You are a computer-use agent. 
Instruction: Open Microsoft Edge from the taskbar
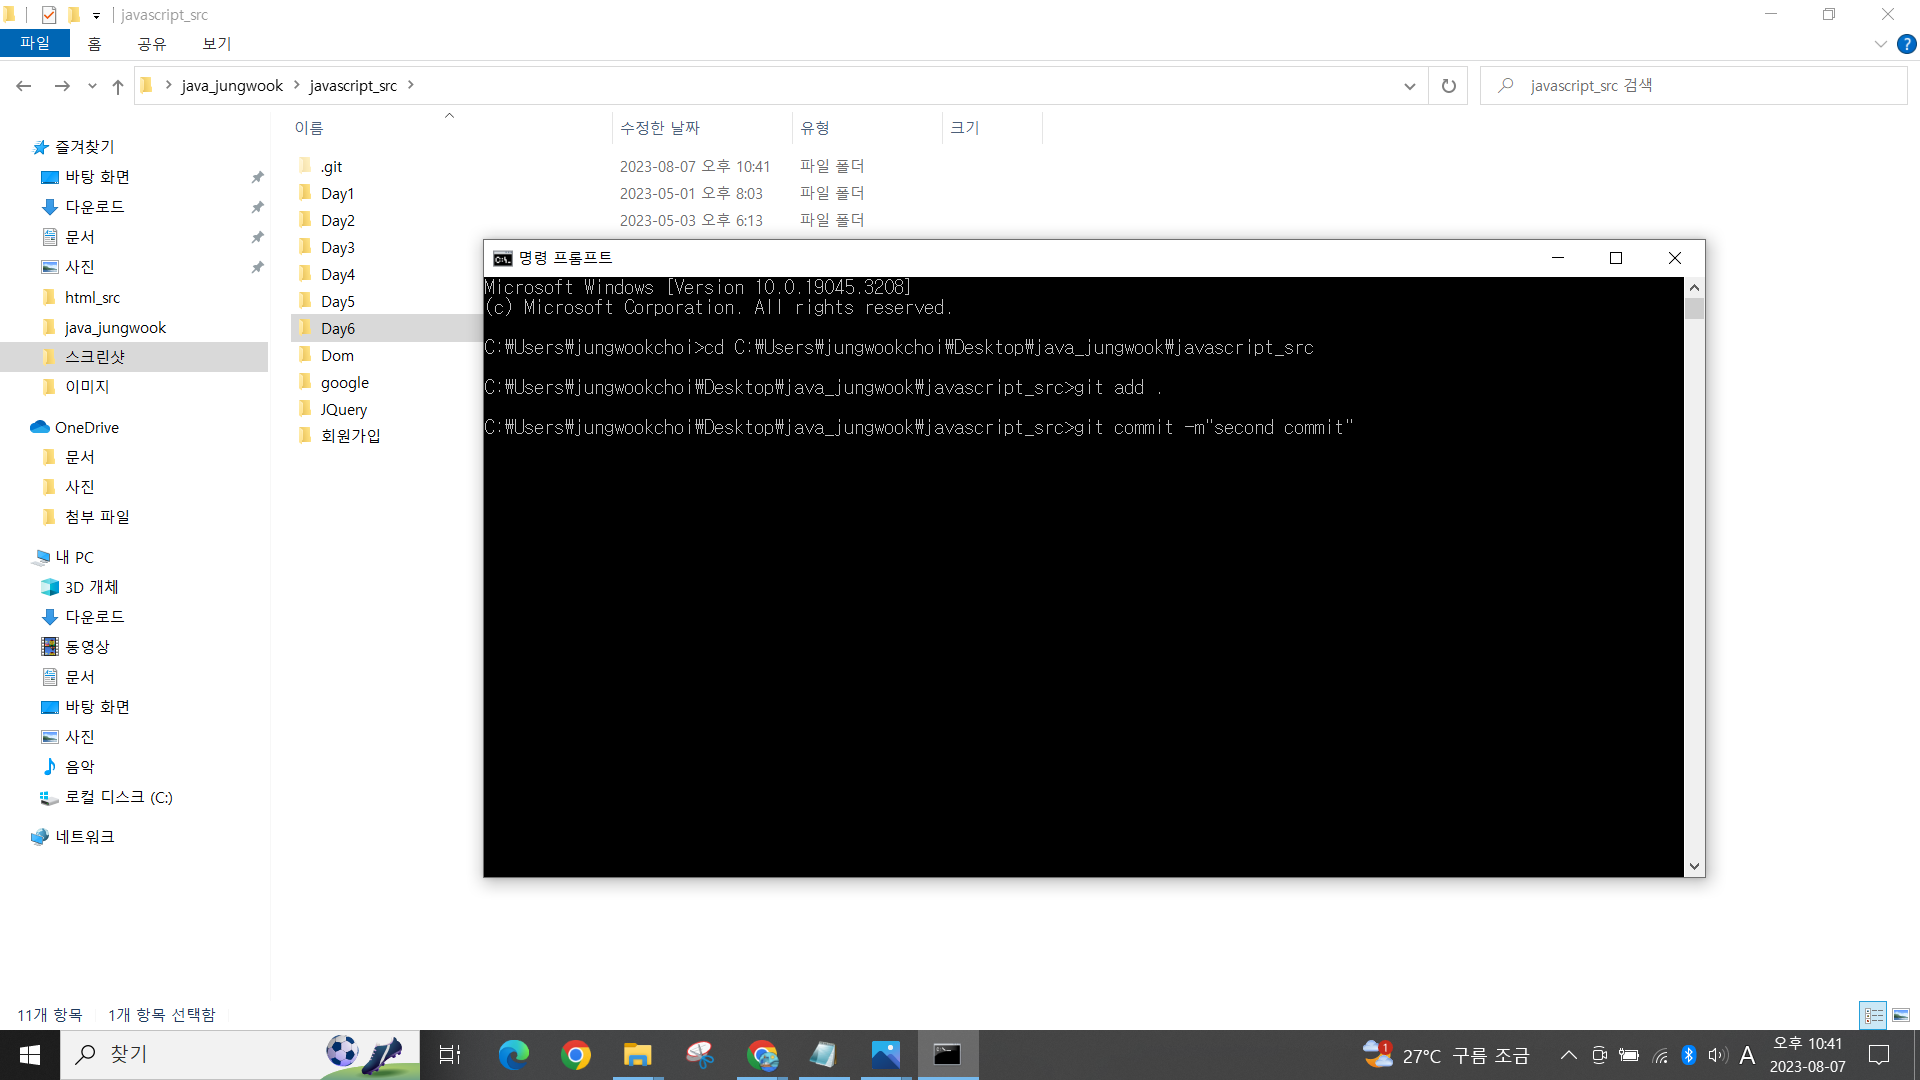pyautogui.click(x=514, y=1055)
